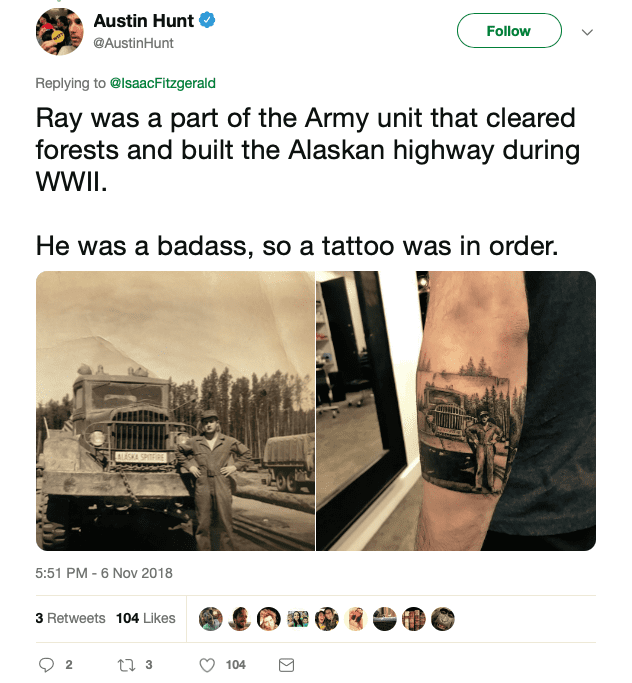Open the @AustinHunt handle link
Screen dimensions: 632x683
tap(133, 43)
